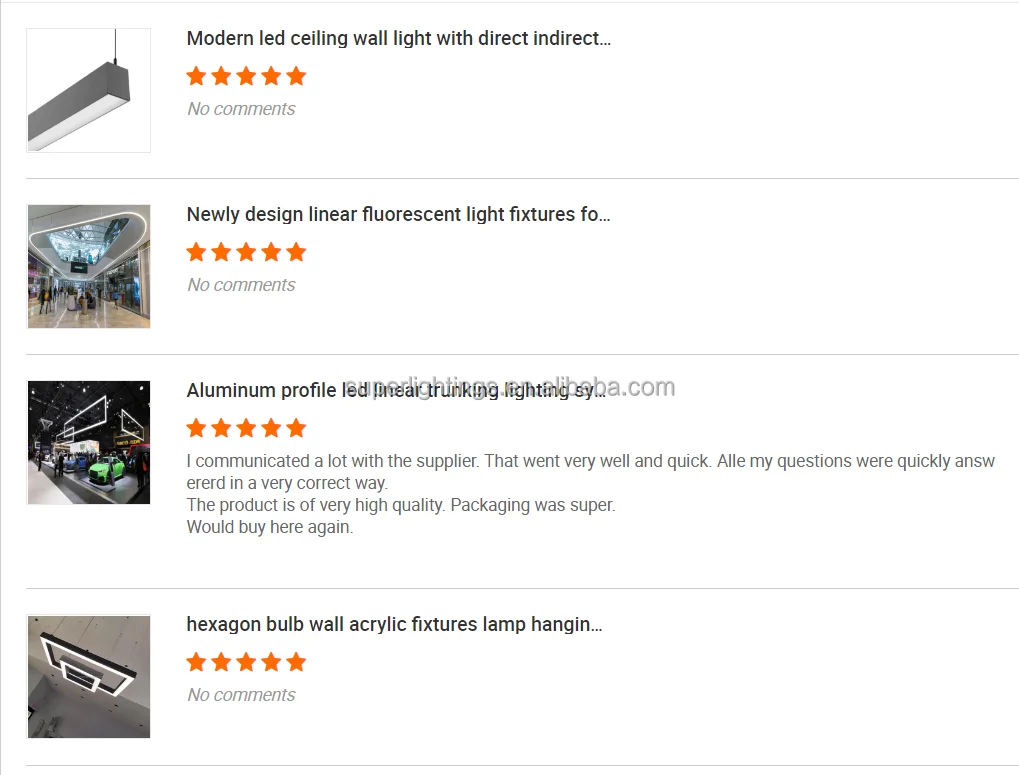The width and height of the screenshot is (1019, 775).
Task: Click No comments under Modern led ceiling light
Action: click(241, 109)
